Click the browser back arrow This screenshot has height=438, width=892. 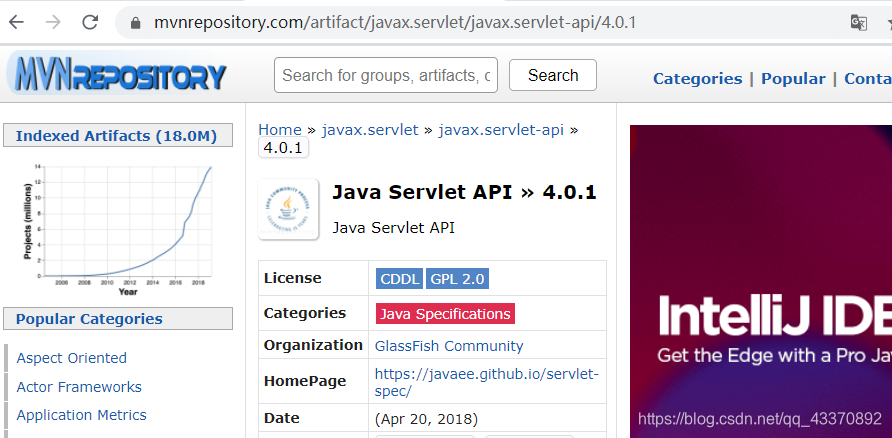pos(16,22)
